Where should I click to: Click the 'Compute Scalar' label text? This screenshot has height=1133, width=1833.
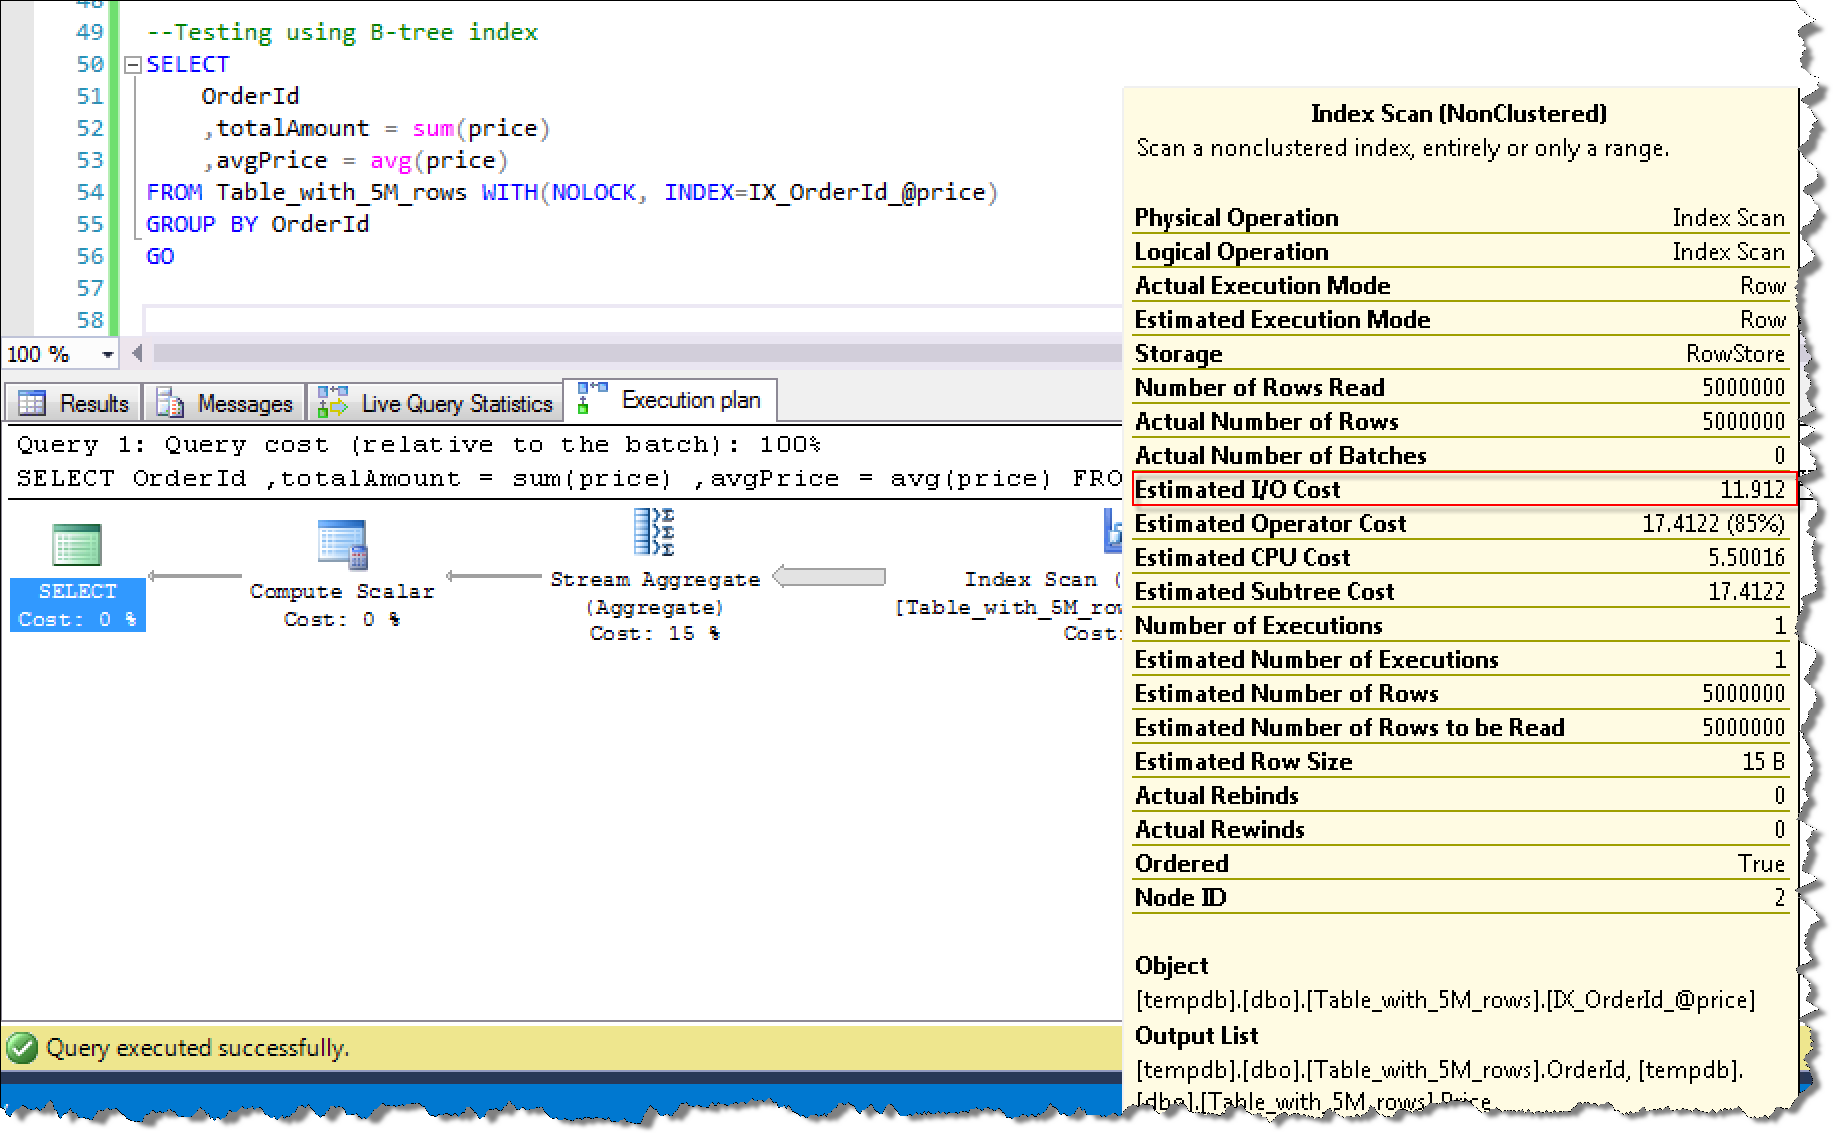(342, 591)
